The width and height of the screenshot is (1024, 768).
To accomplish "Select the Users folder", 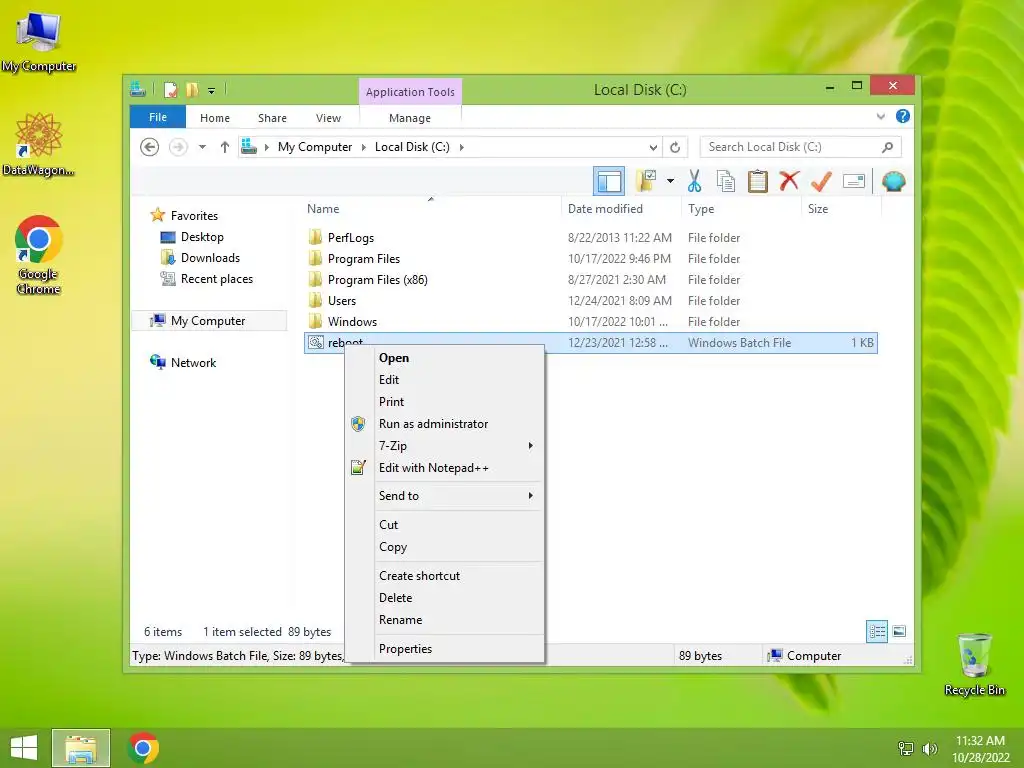I will [332, 300].
